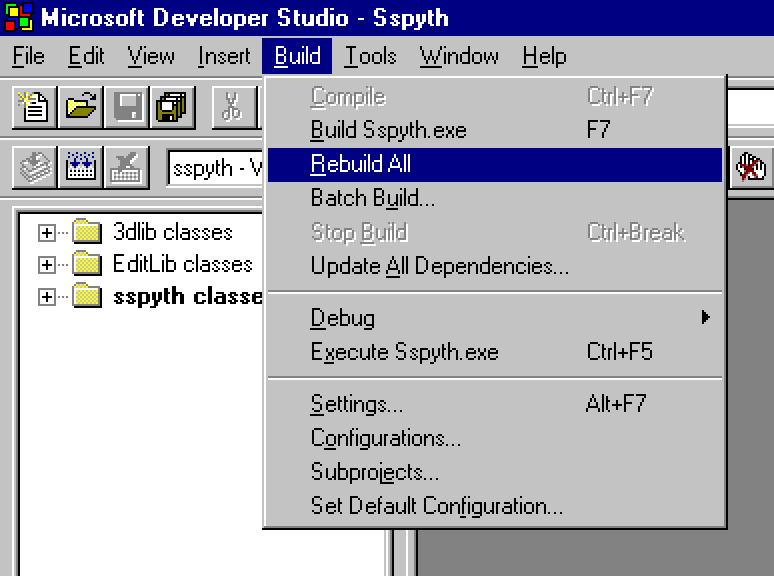The image size is (774, 576).
Task: Expand the 3dlib classes tree node
Action: coord(46,232)
